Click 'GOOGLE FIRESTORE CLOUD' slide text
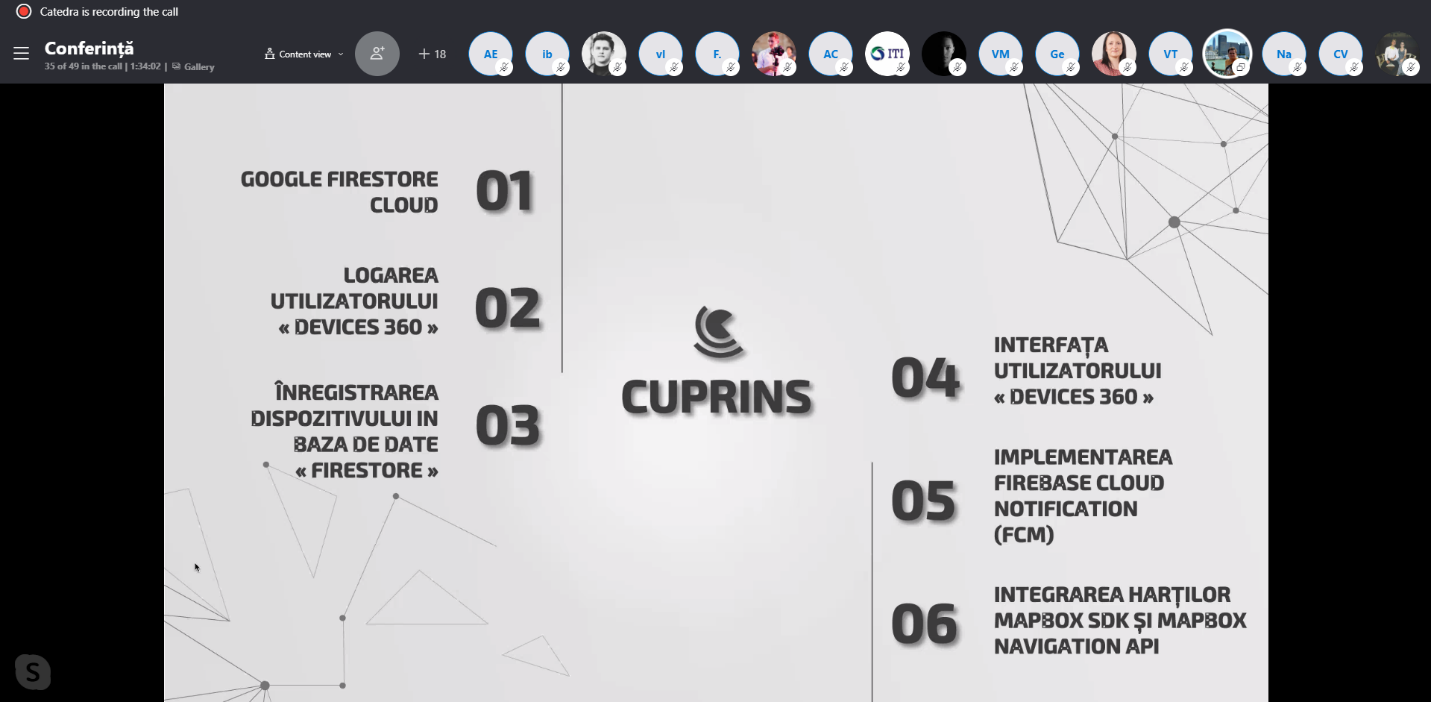 (x=339, y=192)
